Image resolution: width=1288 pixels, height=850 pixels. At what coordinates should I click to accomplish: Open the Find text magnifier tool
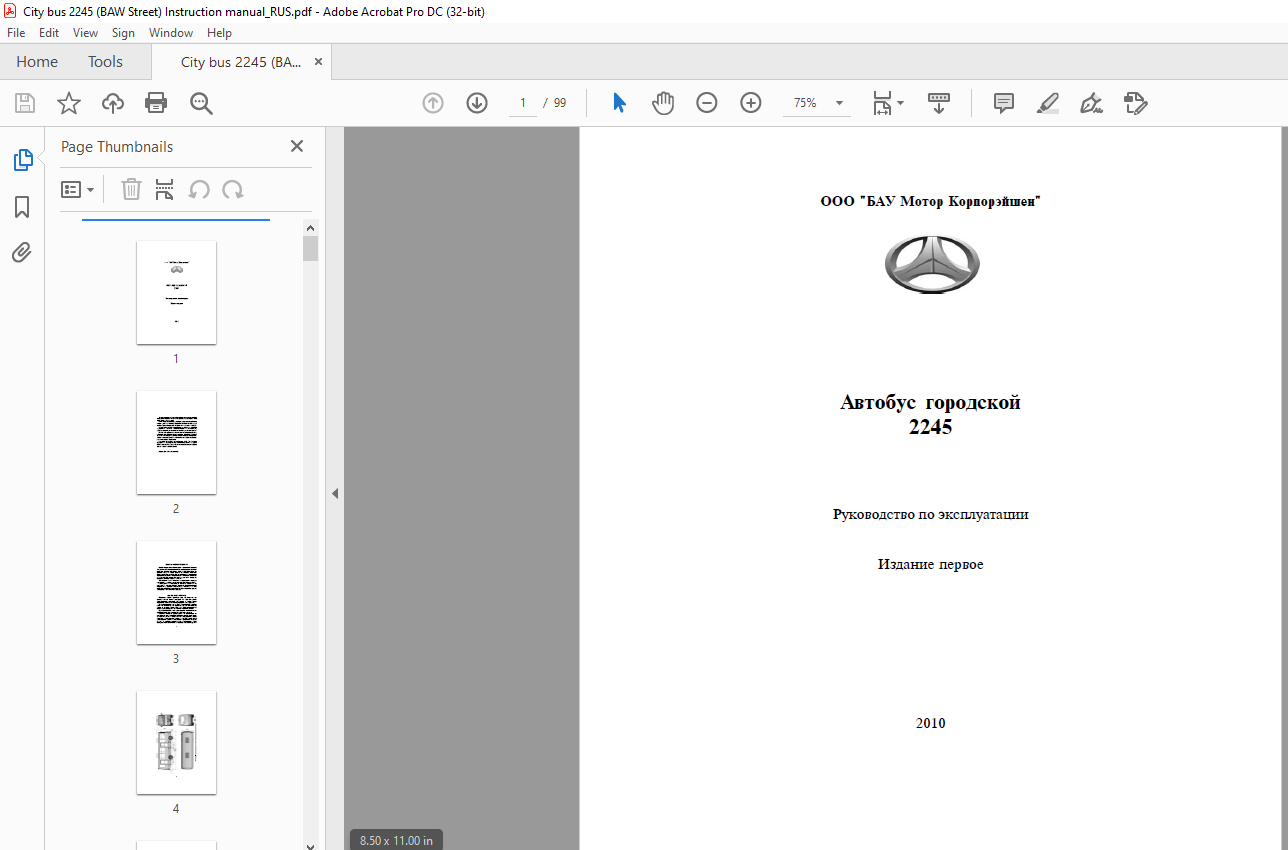201,103
